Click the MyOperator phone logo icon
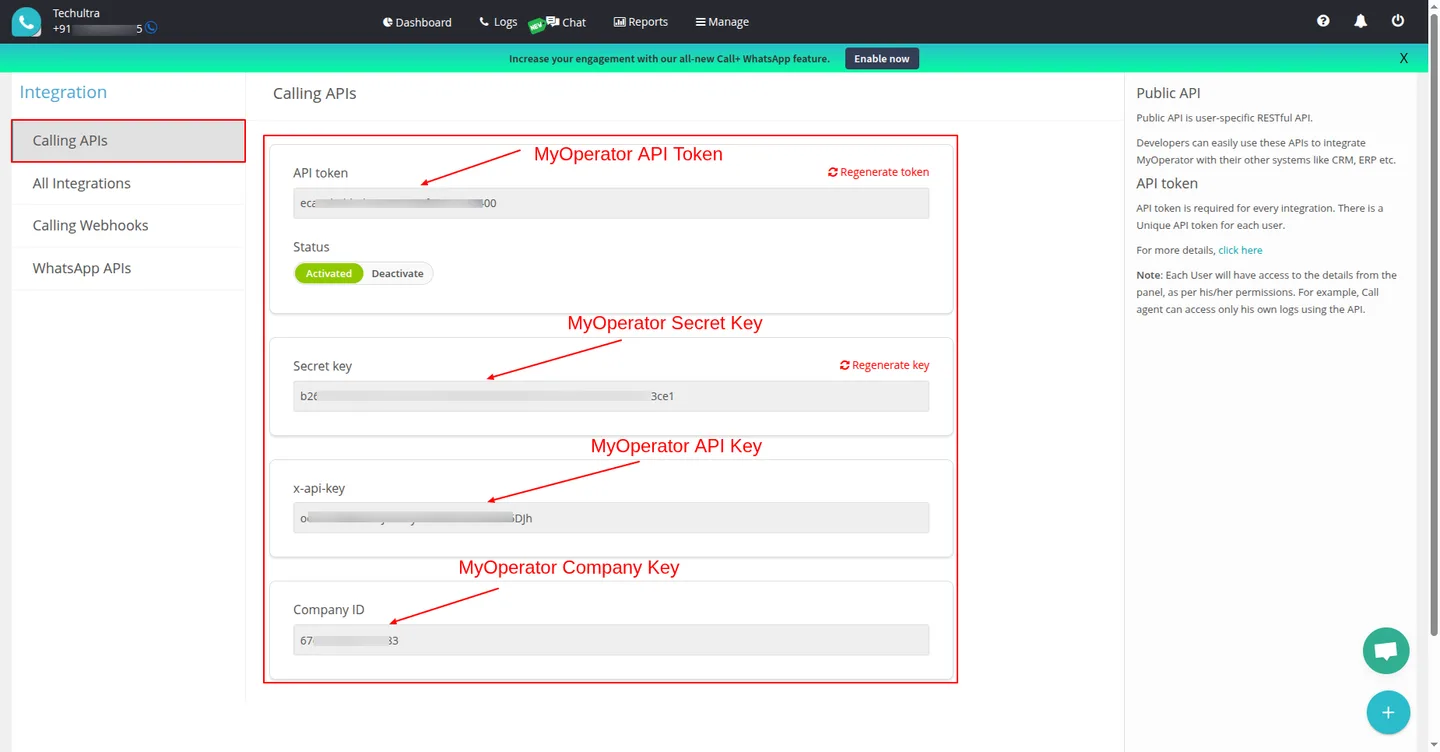The width and height of the screenshot is (1440, 752). (x=26, y=21)
